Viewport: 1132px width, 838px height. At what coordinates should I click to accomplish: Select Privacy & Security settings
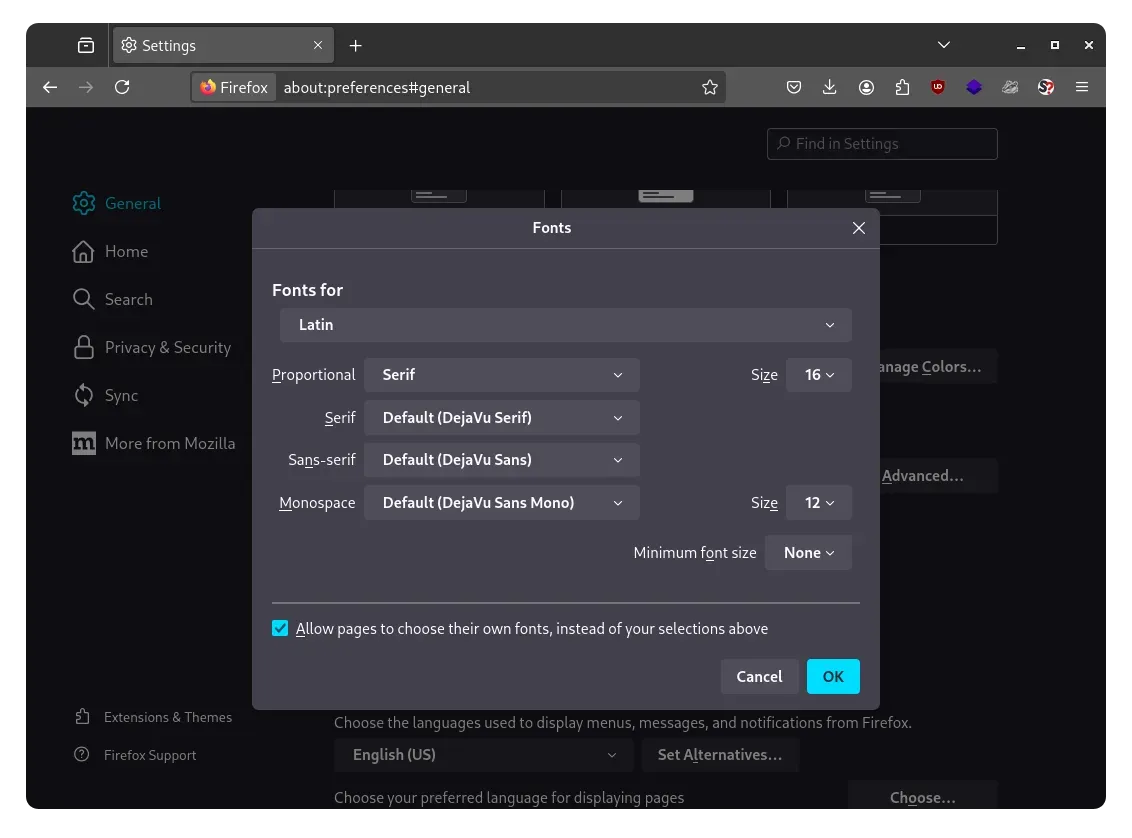(167, 347)
